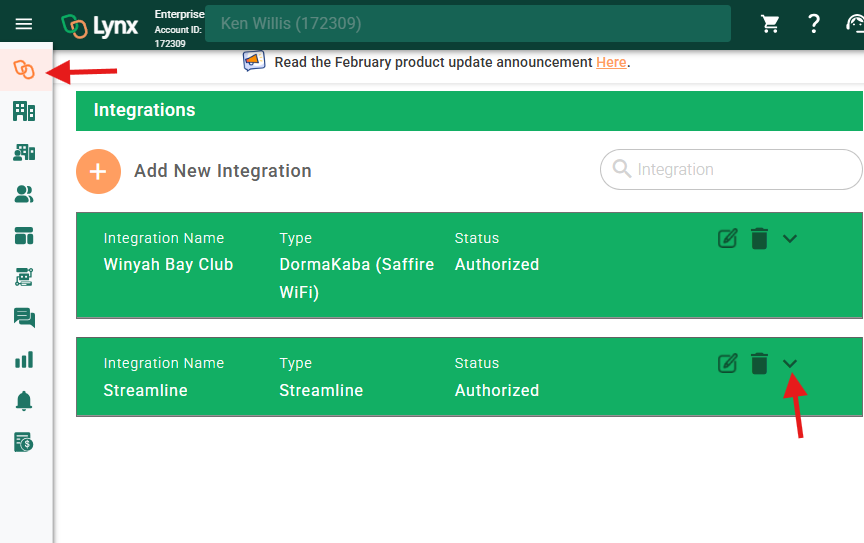Click the orange Add New Integration plus

(x=98, y=171)
